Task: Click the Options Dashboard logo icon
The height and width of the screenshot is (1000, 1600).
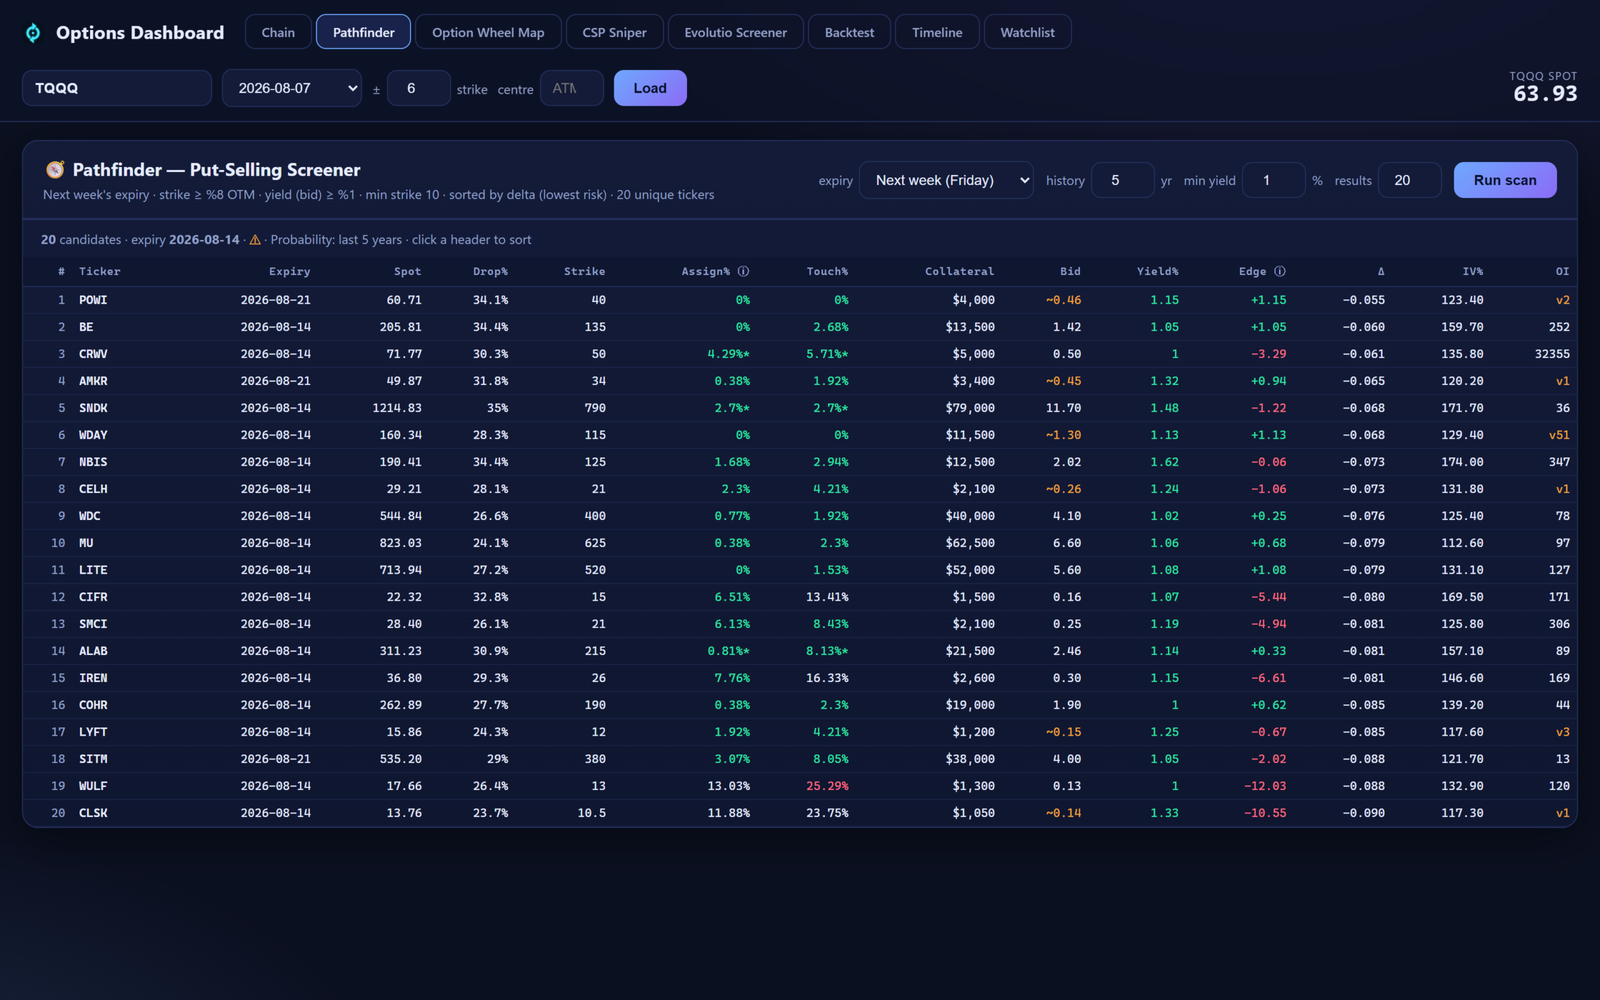Action: click(x=33, y=33)
